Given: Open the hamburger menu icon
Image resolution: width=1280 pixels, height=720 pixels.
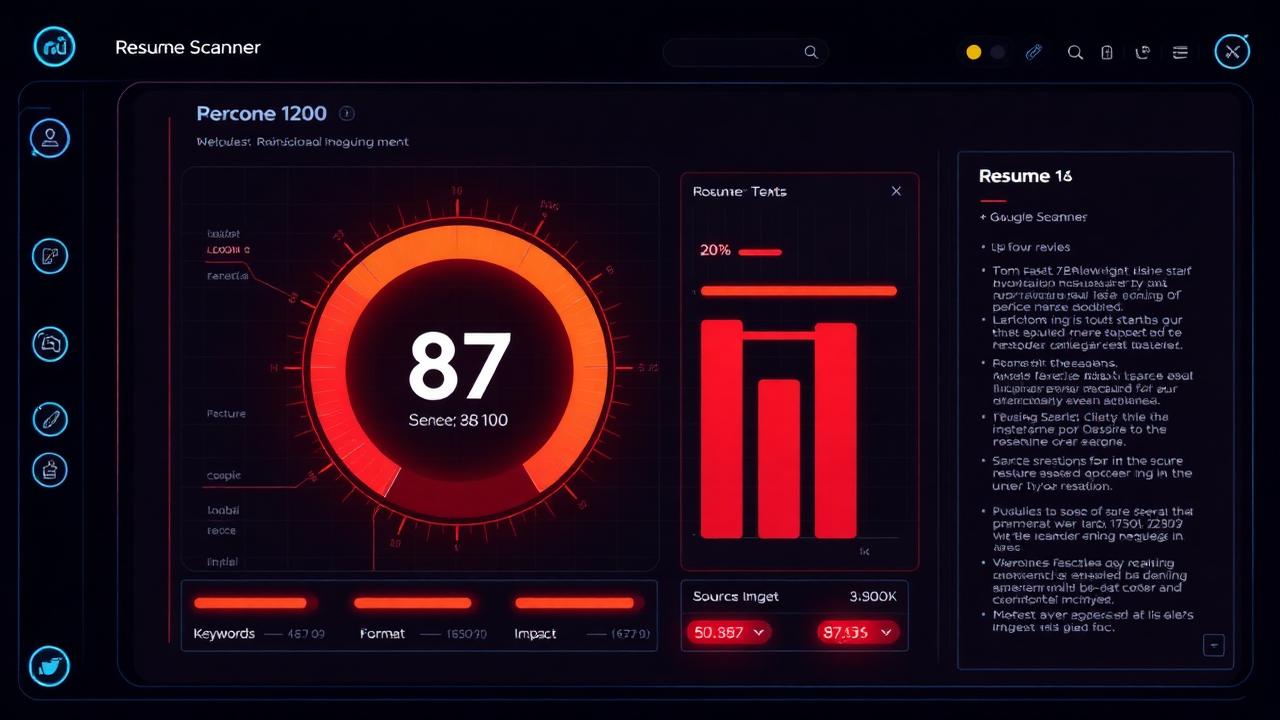Looking at the screenshot, I should point(1180,52).
